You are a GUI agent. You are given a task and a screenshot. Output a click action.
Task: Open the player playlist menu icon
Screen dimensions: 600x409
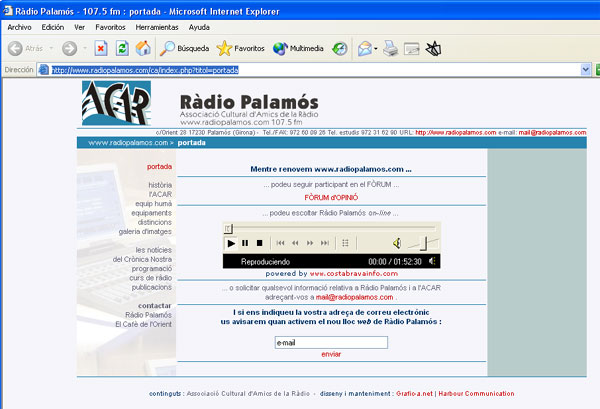[x=345, y=243]
